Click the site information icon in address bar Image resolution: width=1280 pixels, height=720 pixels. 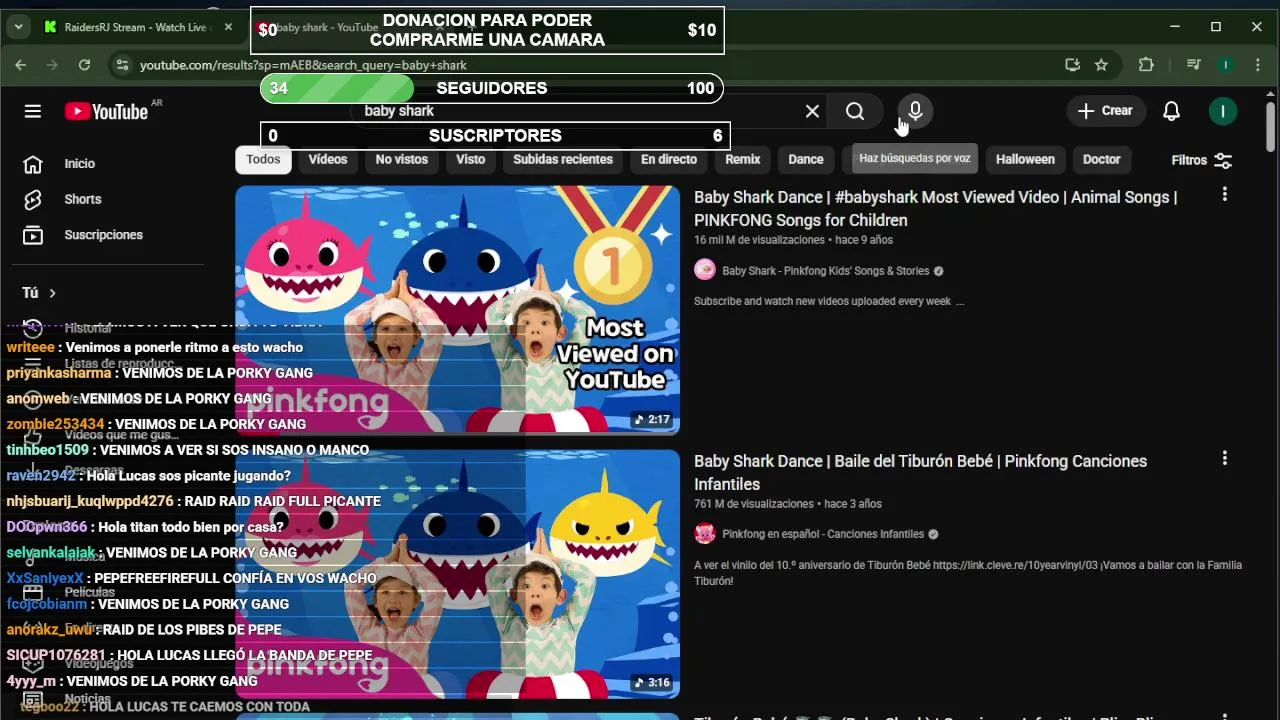coord(122,65)
